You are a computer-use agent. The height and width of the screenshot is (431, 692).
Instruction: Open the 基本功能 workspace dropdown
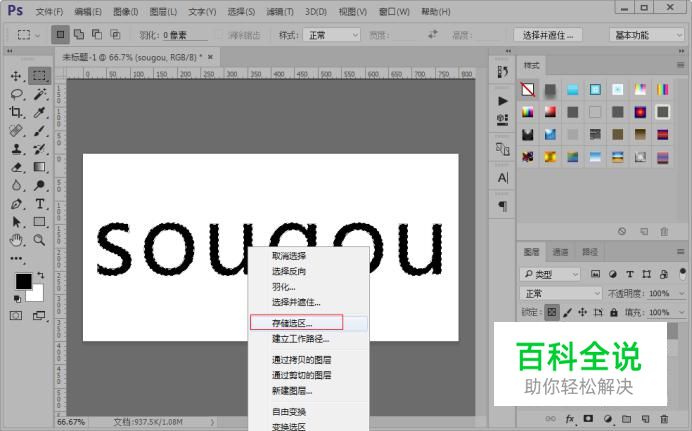pos(647,35)
